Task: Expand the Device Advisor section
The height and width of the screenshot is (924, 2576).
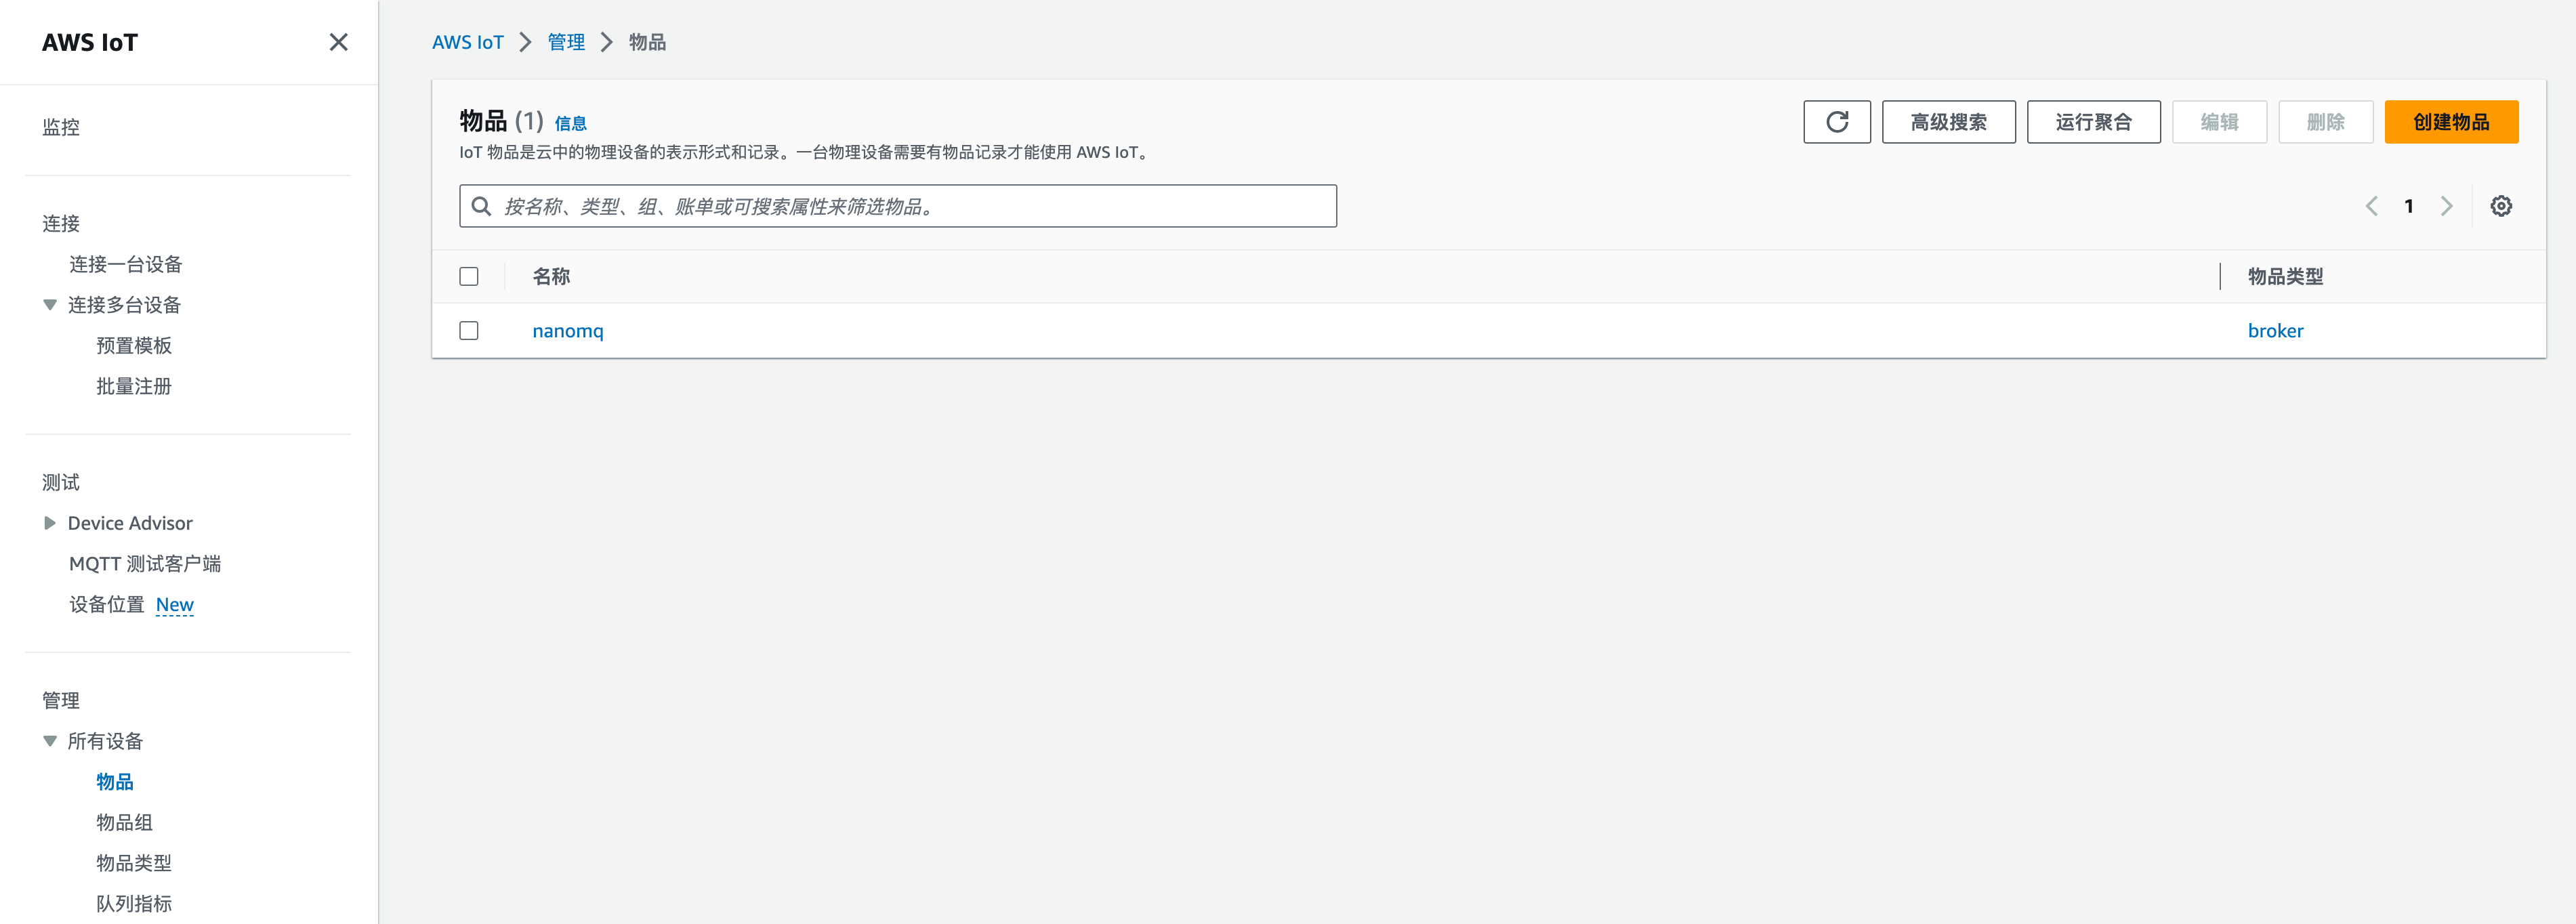Action: click(x=49, y=522)
